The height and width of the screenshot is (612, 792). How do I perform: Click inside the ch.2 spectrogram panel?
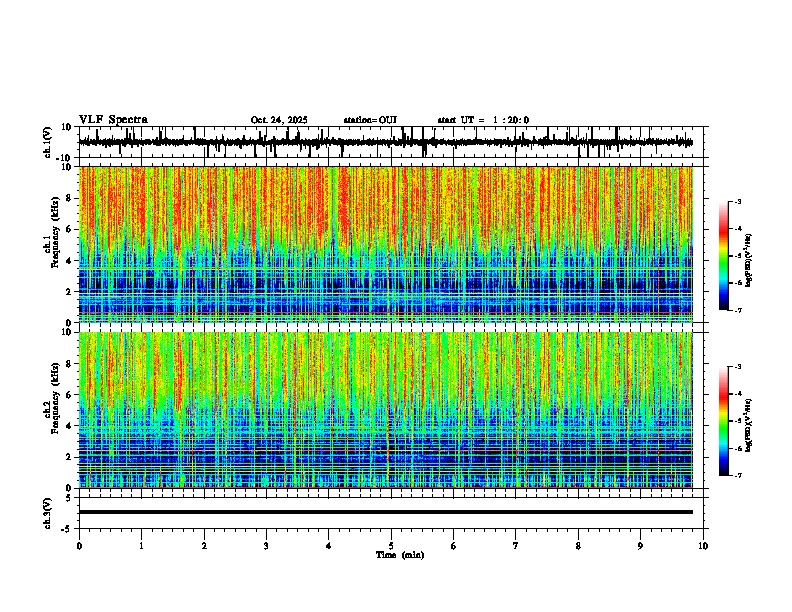click(386, 410)
